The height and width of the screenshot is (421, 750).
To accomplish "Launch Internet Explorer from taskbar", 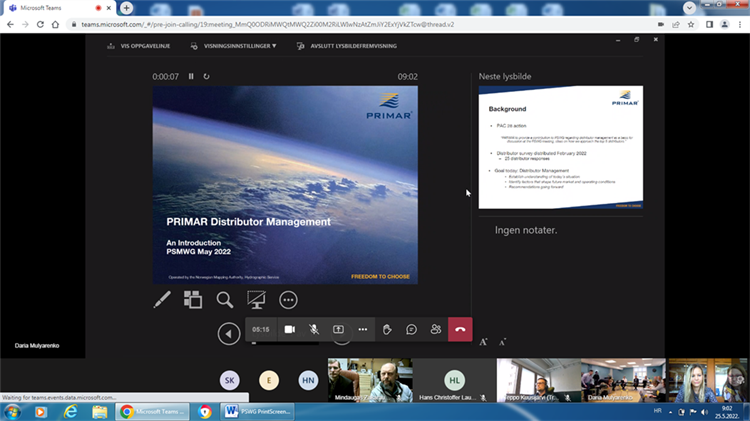I will (x=70, y=411).
